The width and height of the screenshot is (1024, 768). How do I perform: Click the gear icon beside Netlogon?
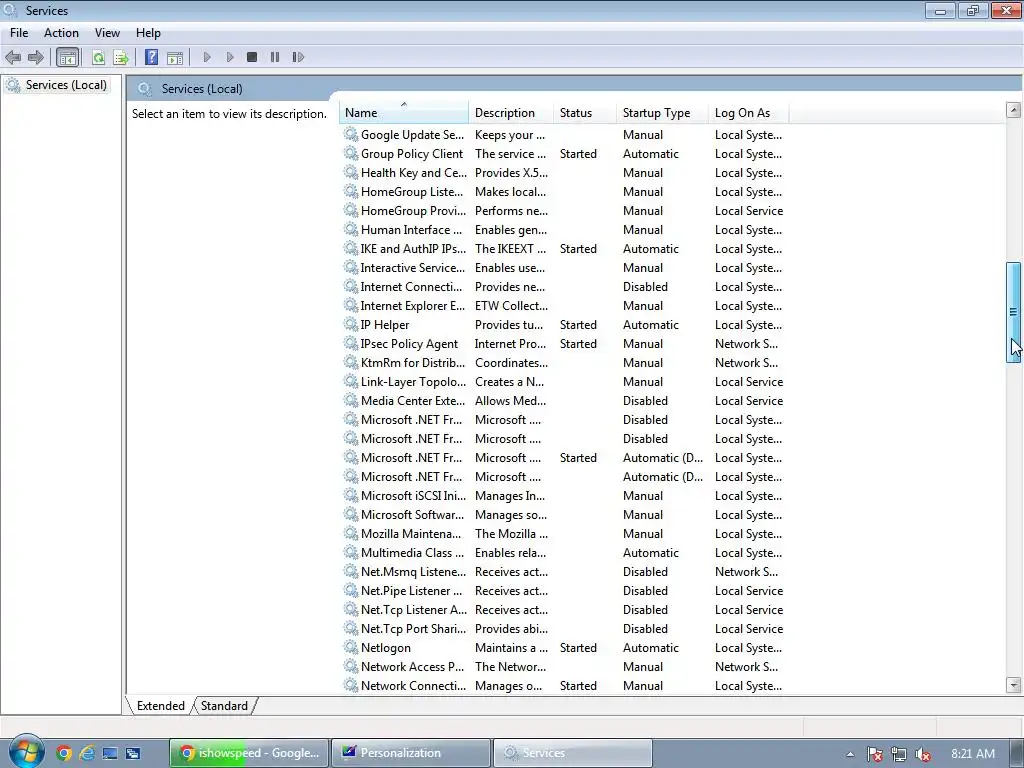pyautogui.click(x=351, y=648)
